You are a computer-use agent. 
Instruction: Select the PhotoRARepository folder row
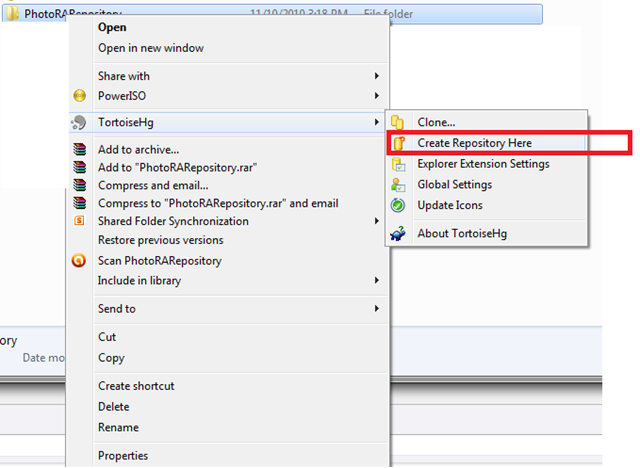coord(300,13)
